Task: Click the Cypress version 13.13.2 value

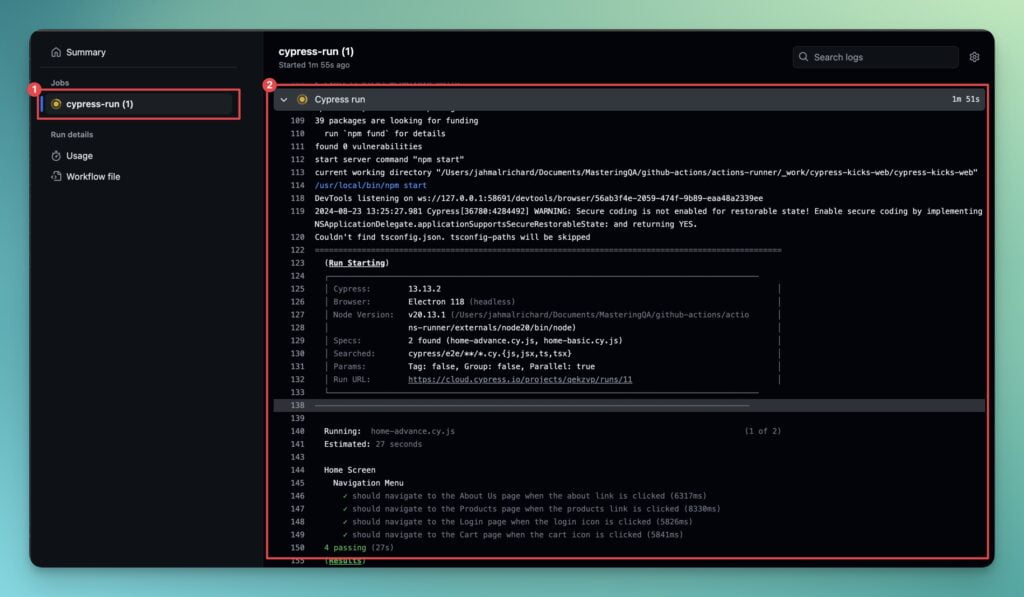Action: [424, 289]
